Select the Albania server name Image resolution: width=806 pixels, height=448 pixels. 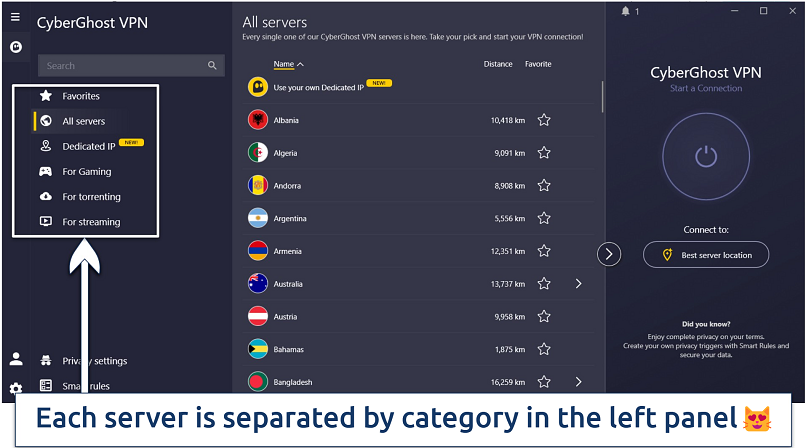pyautogui.click(x=286, y=120)
